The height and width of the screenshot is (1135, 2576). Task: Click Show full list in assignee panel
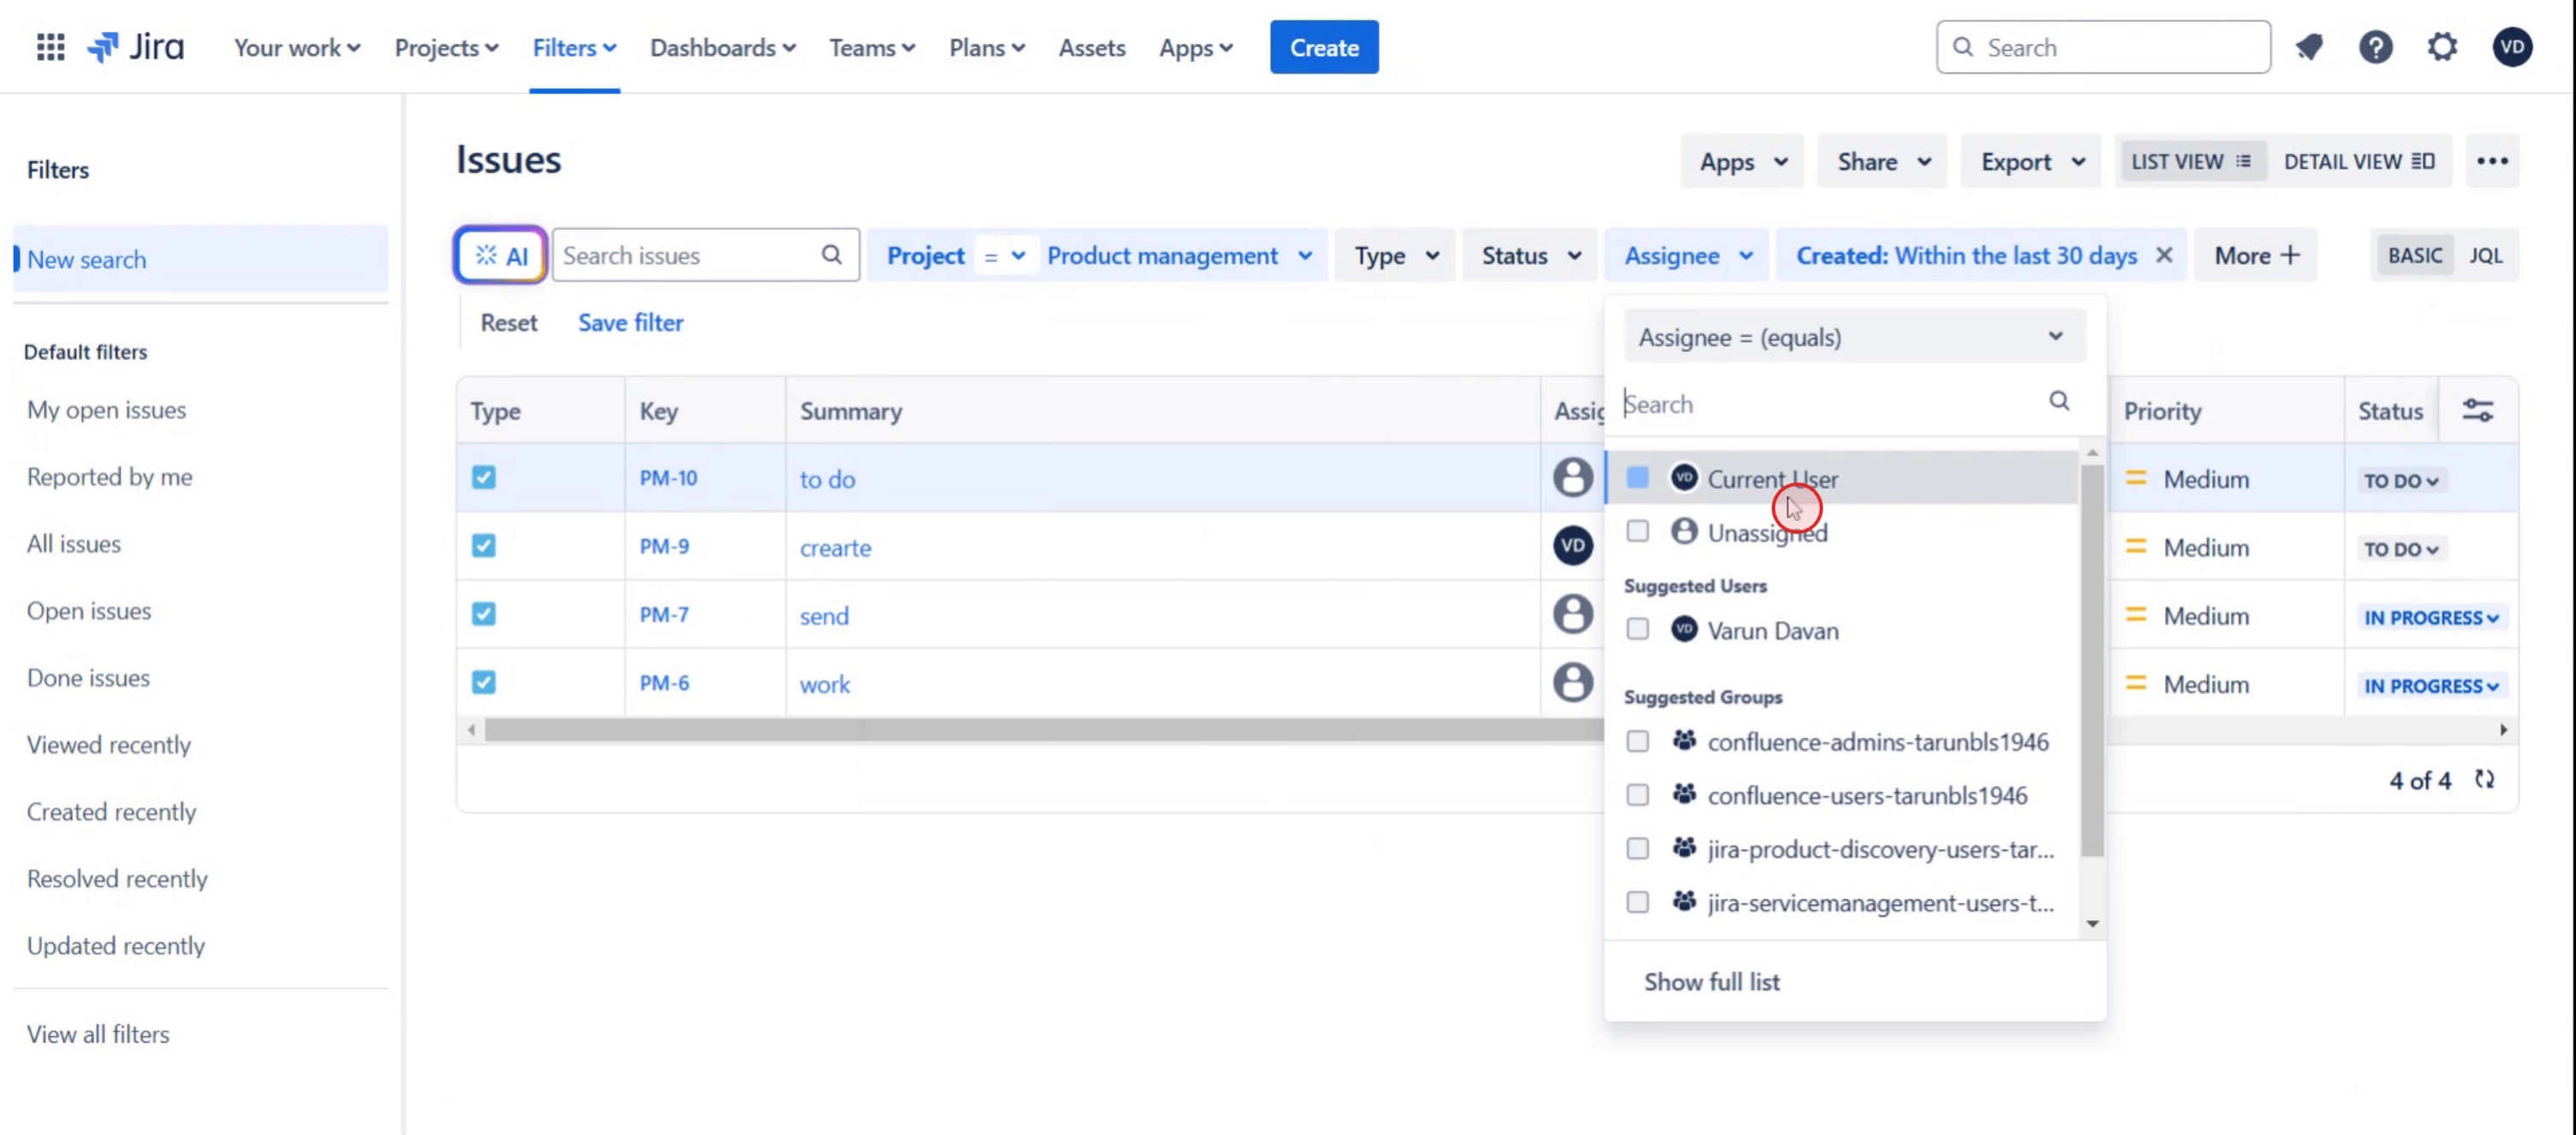point(1711,981)
